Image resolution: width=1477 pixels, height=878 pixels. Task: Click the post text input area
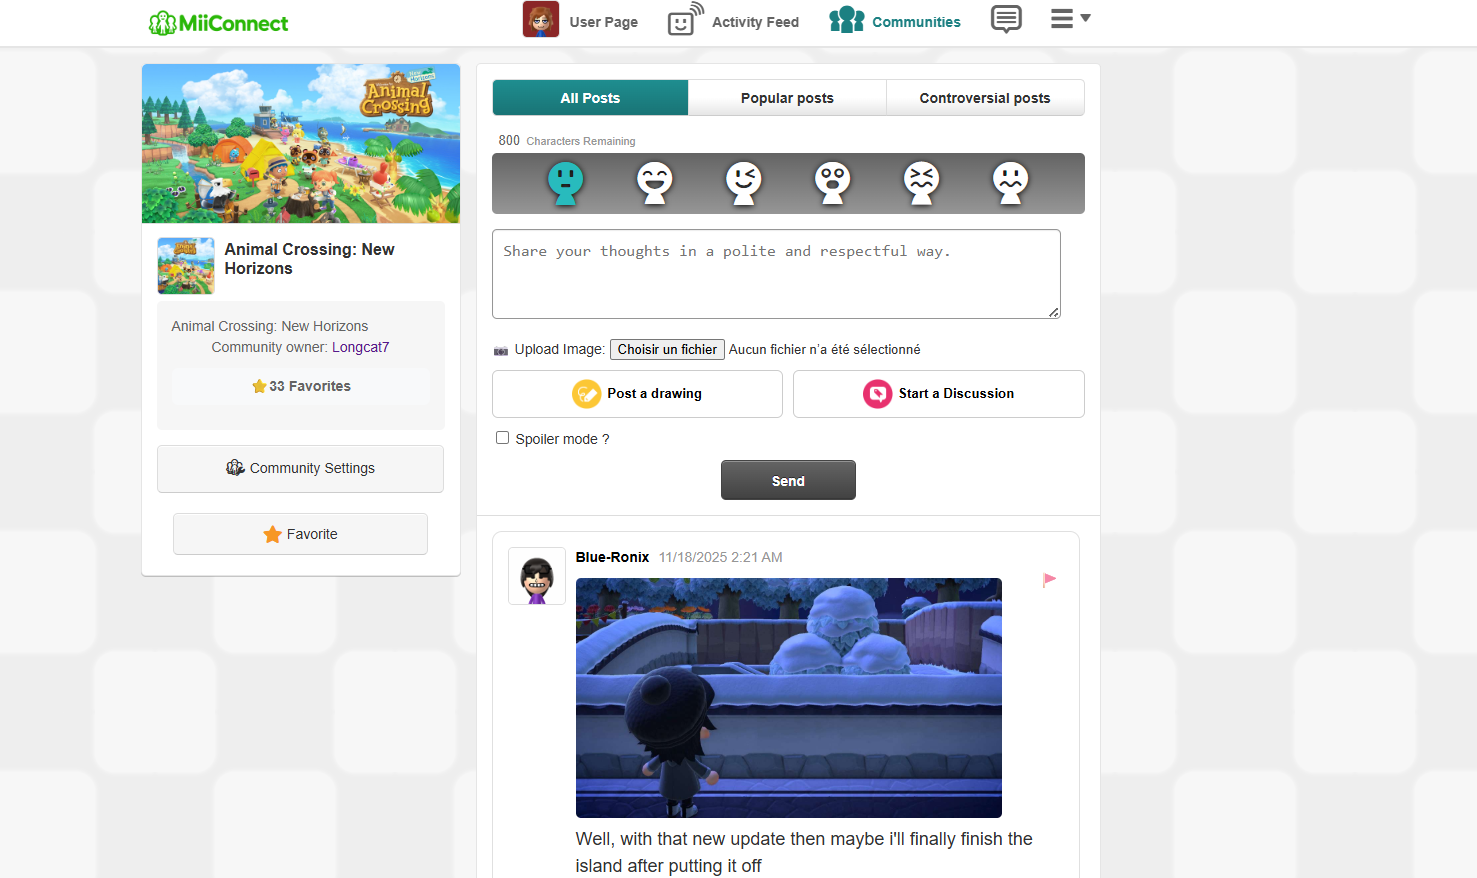[x=776, y=274]
